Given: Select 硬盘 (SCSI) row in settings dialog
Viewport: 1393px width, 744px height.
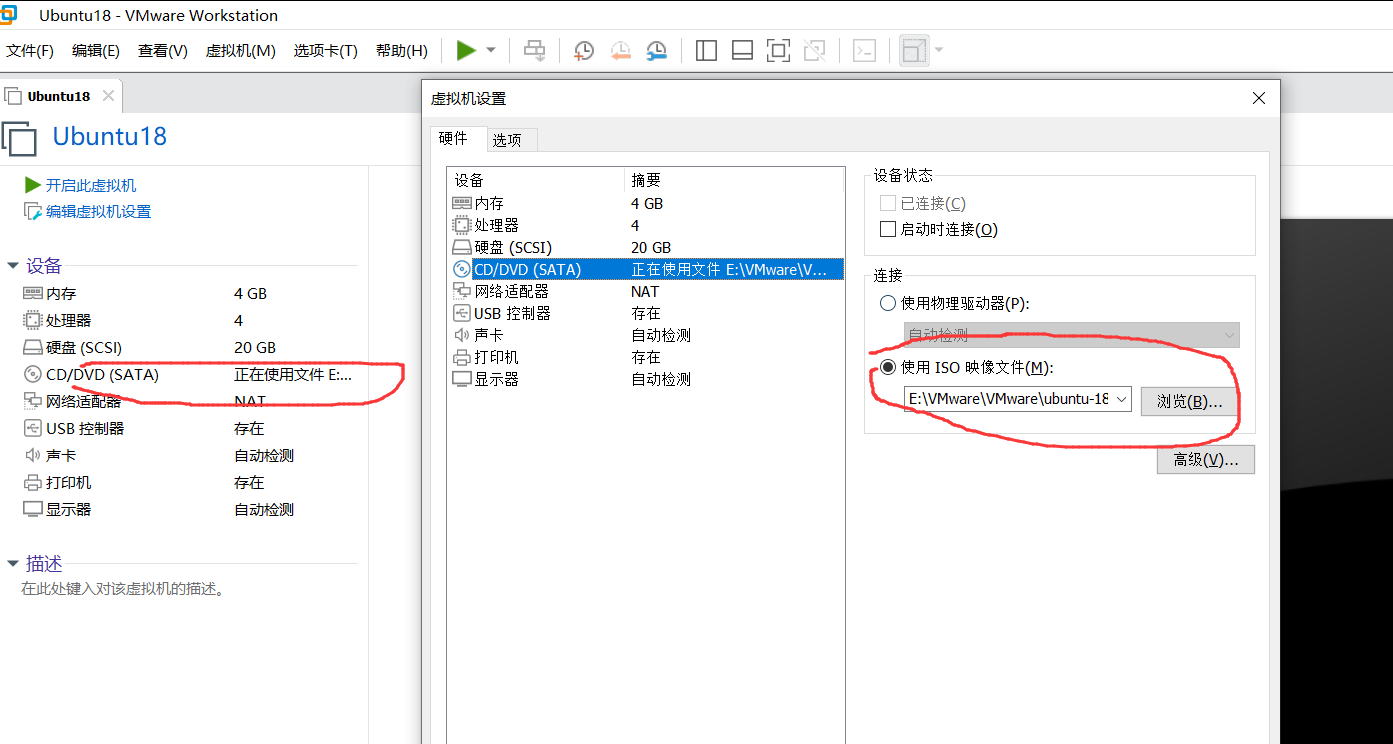Looking at the screenshot, I should coord(645,247).
